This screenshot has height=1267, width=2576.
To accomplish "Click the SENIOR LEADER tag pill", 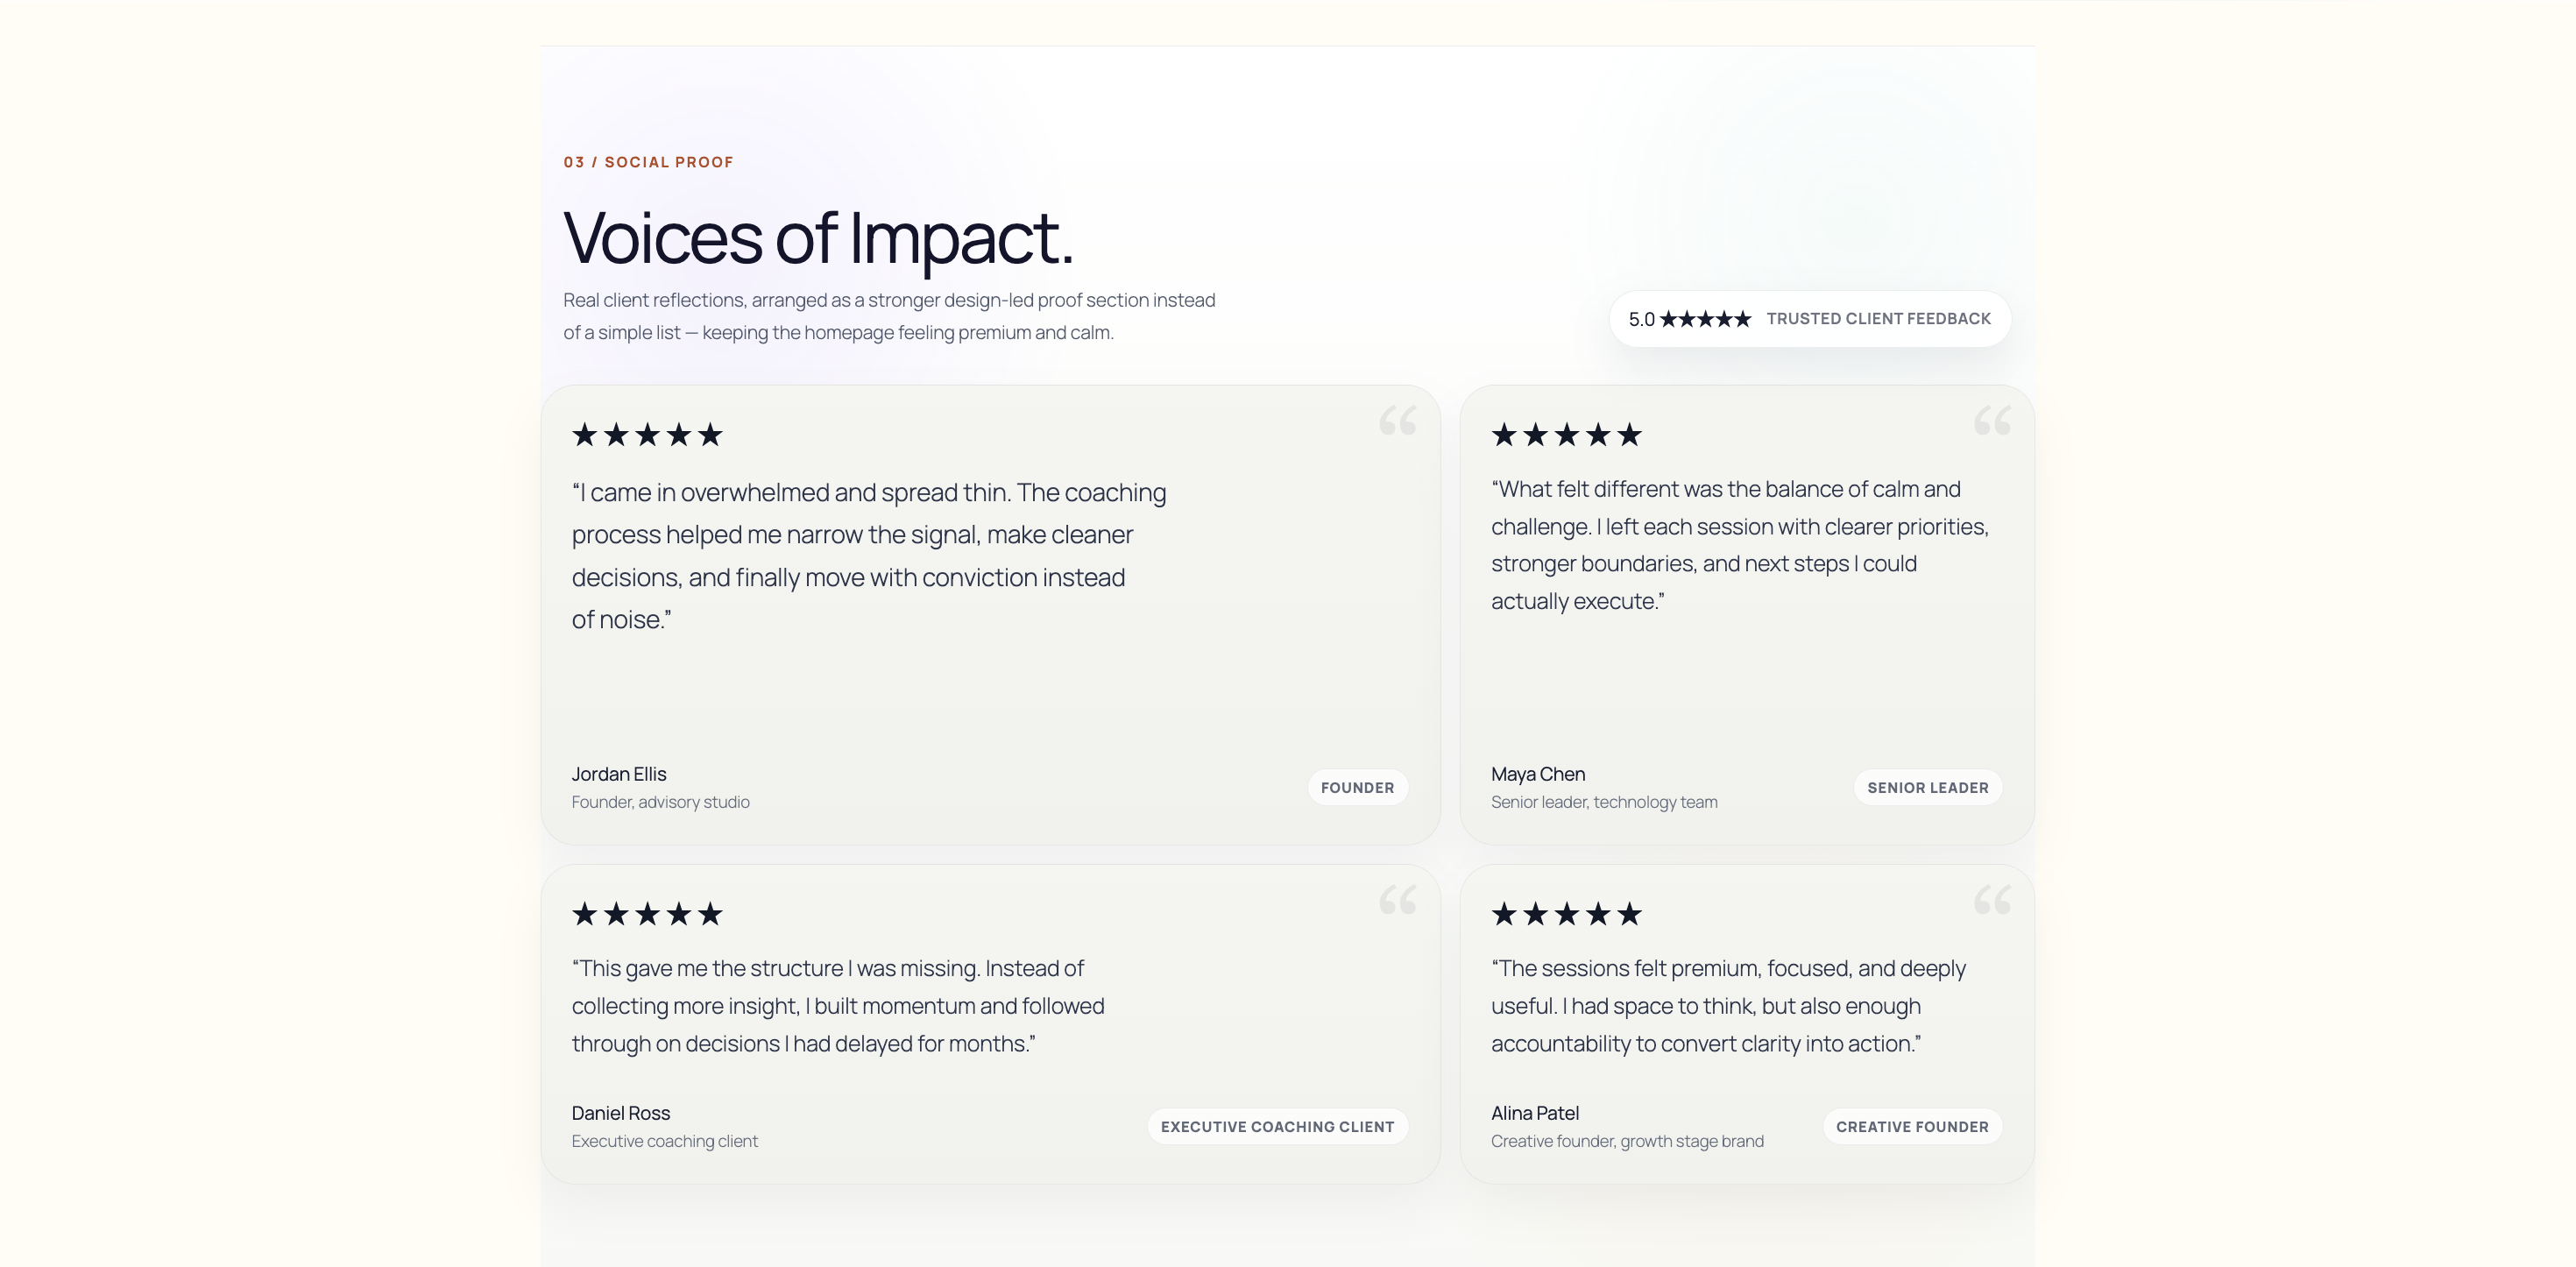I will click(x=1927, y=788).
